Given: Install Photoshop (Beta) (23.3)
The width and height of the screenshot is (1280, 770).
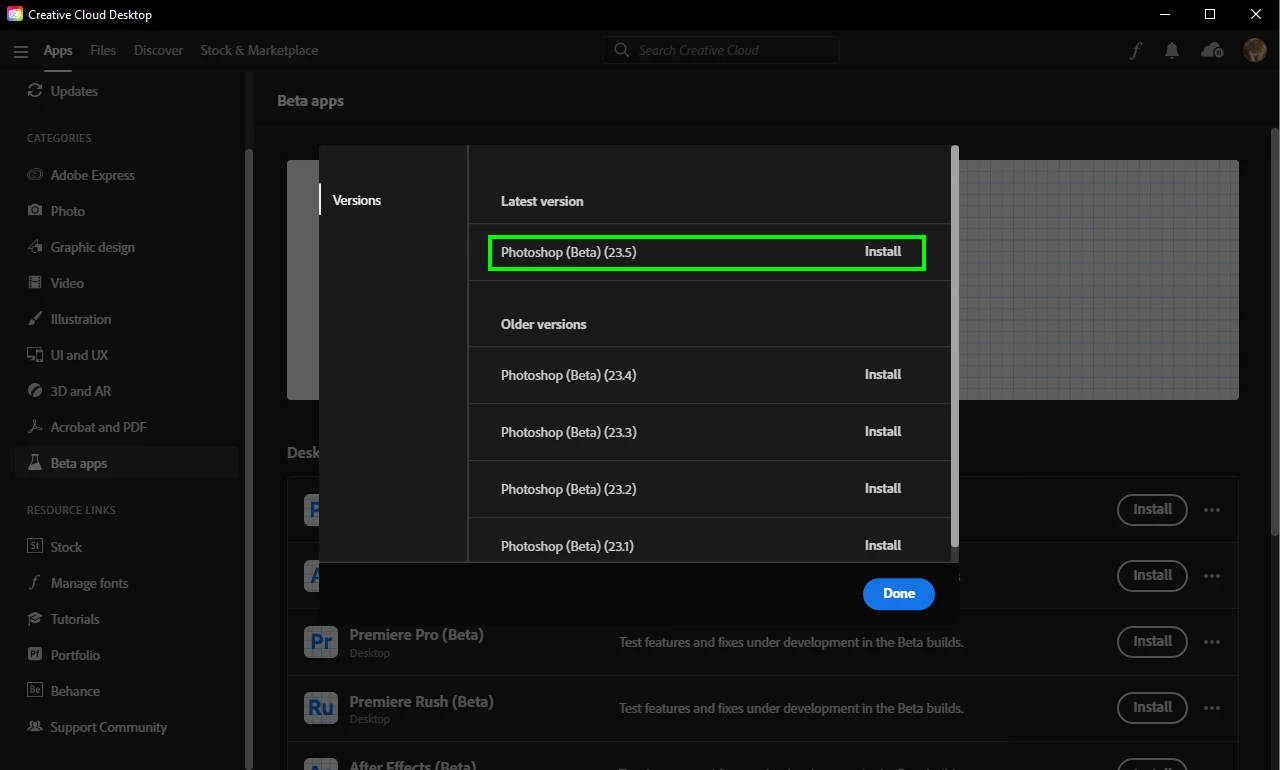Looking at the screenshot, I should point(883,432).
